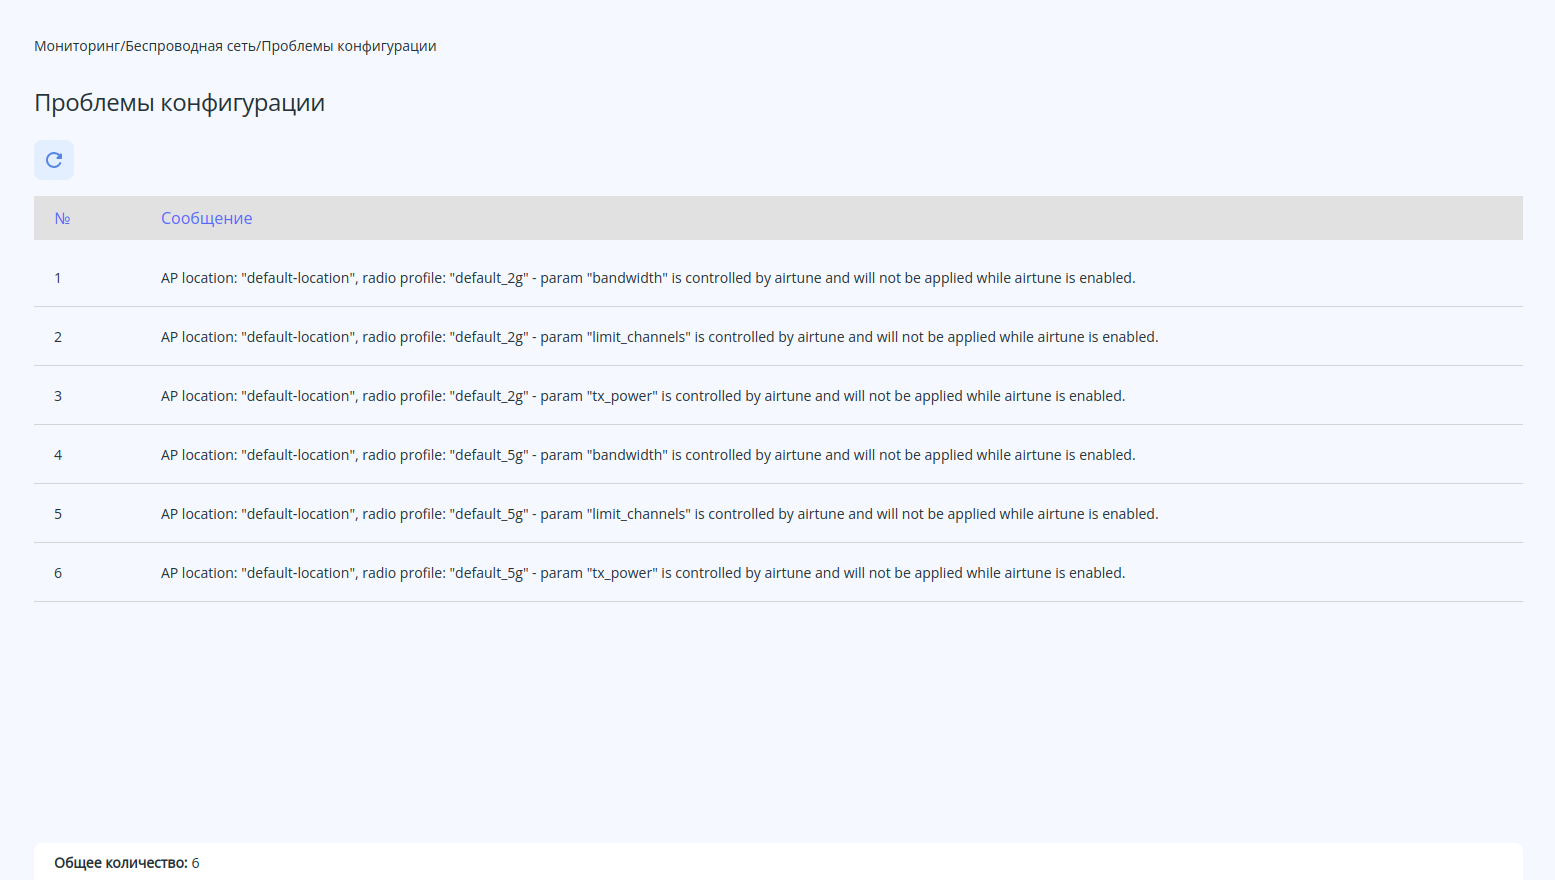
Task: Select row number 5 cell
Action: click(58, 514)
